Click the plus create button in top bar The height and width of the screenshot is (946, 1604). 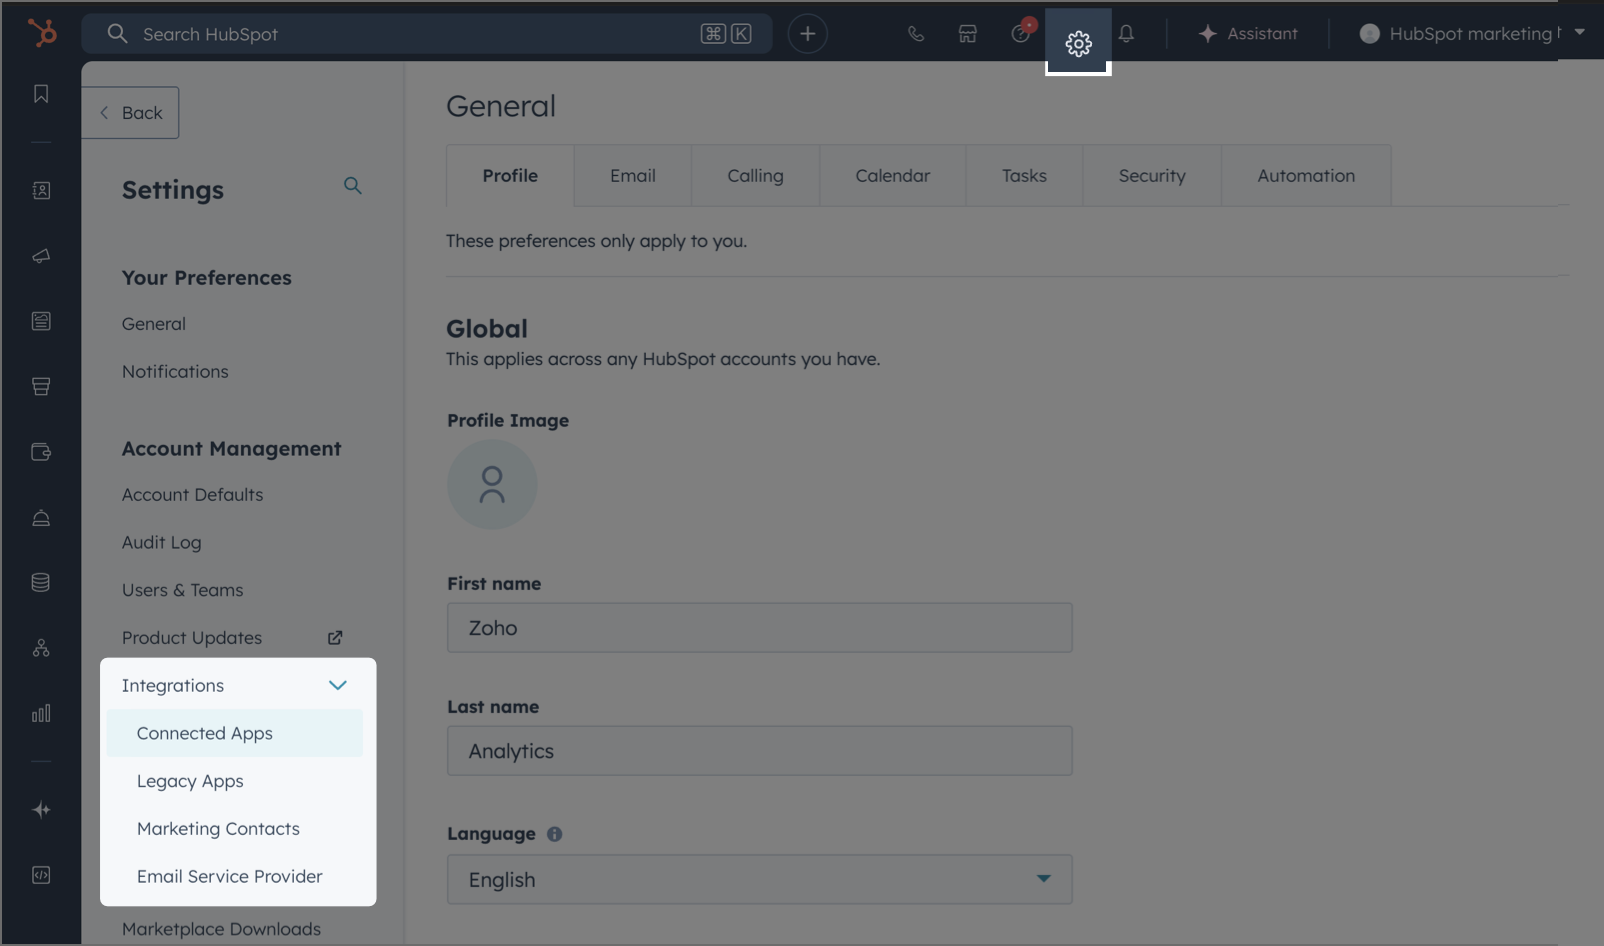pyautogui.click(x=807, y=34)
